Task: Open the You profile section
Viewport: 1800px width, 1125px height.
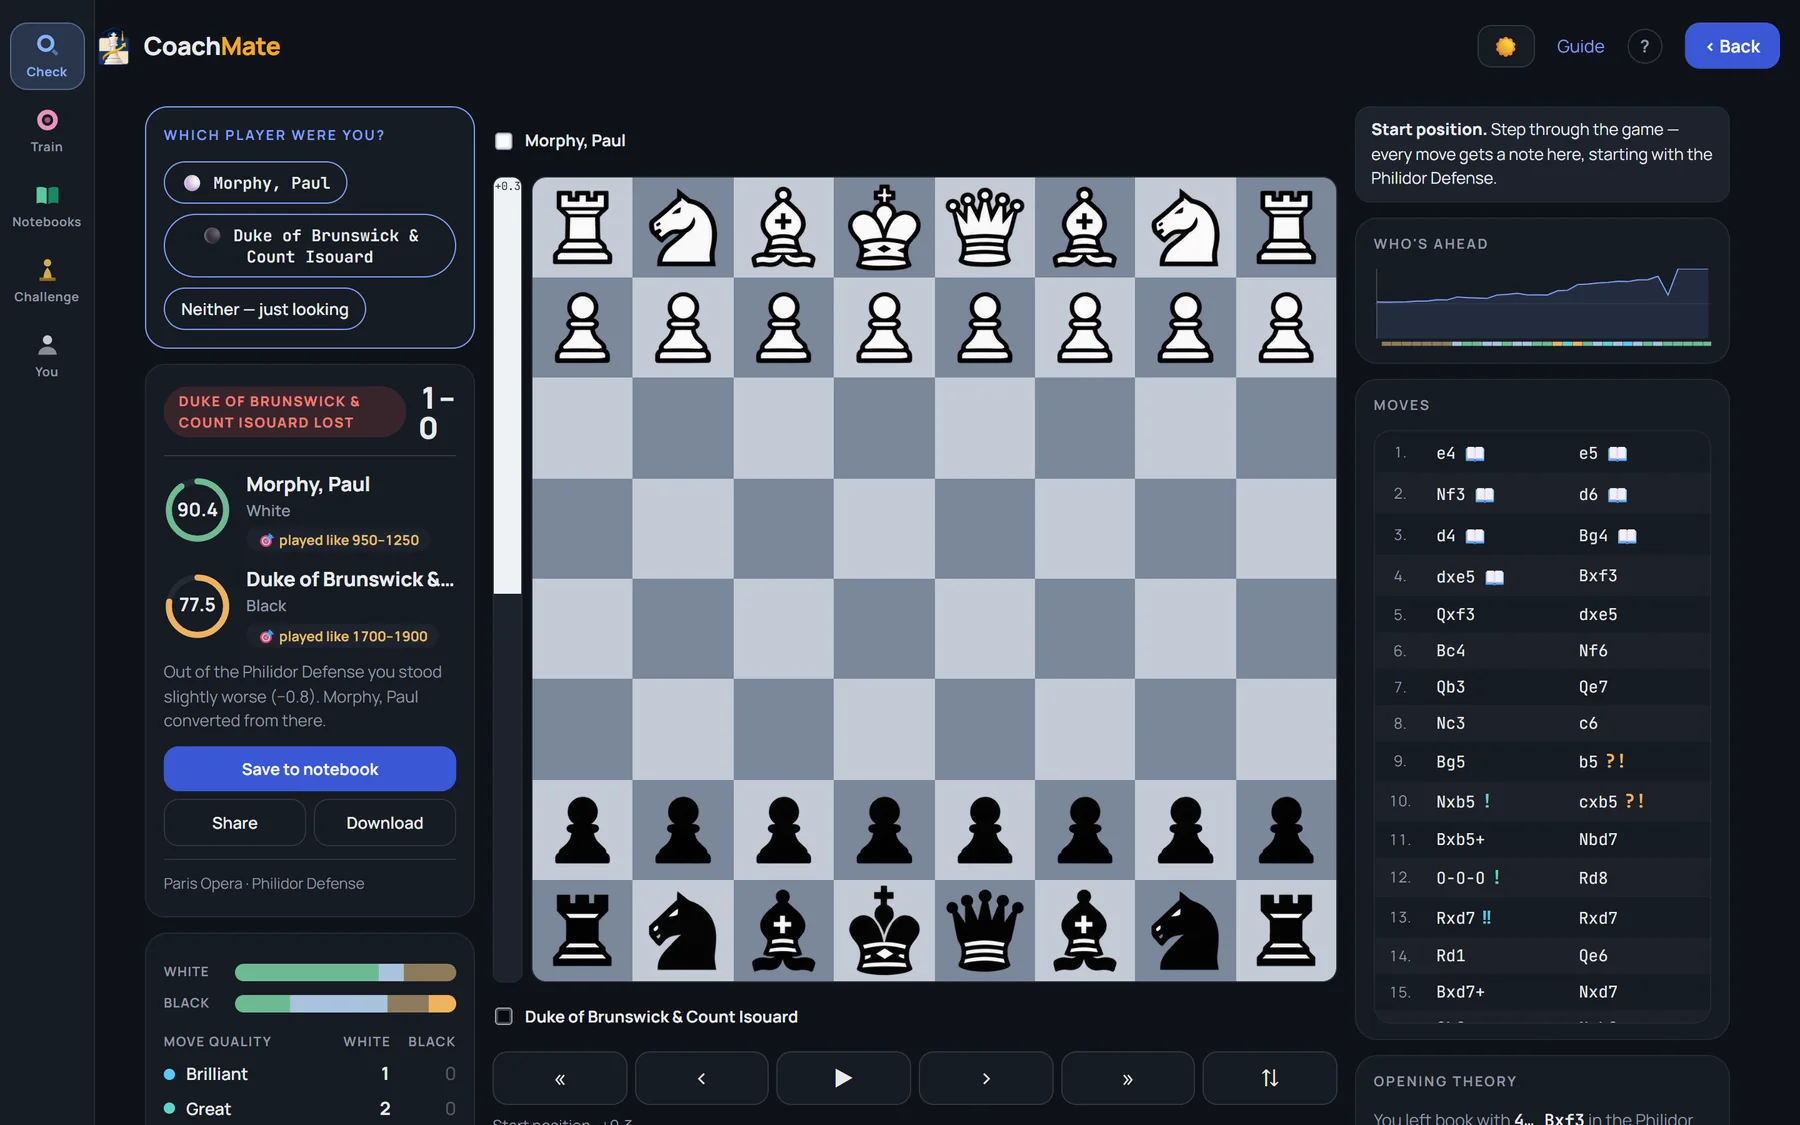Action: point(47,356)
